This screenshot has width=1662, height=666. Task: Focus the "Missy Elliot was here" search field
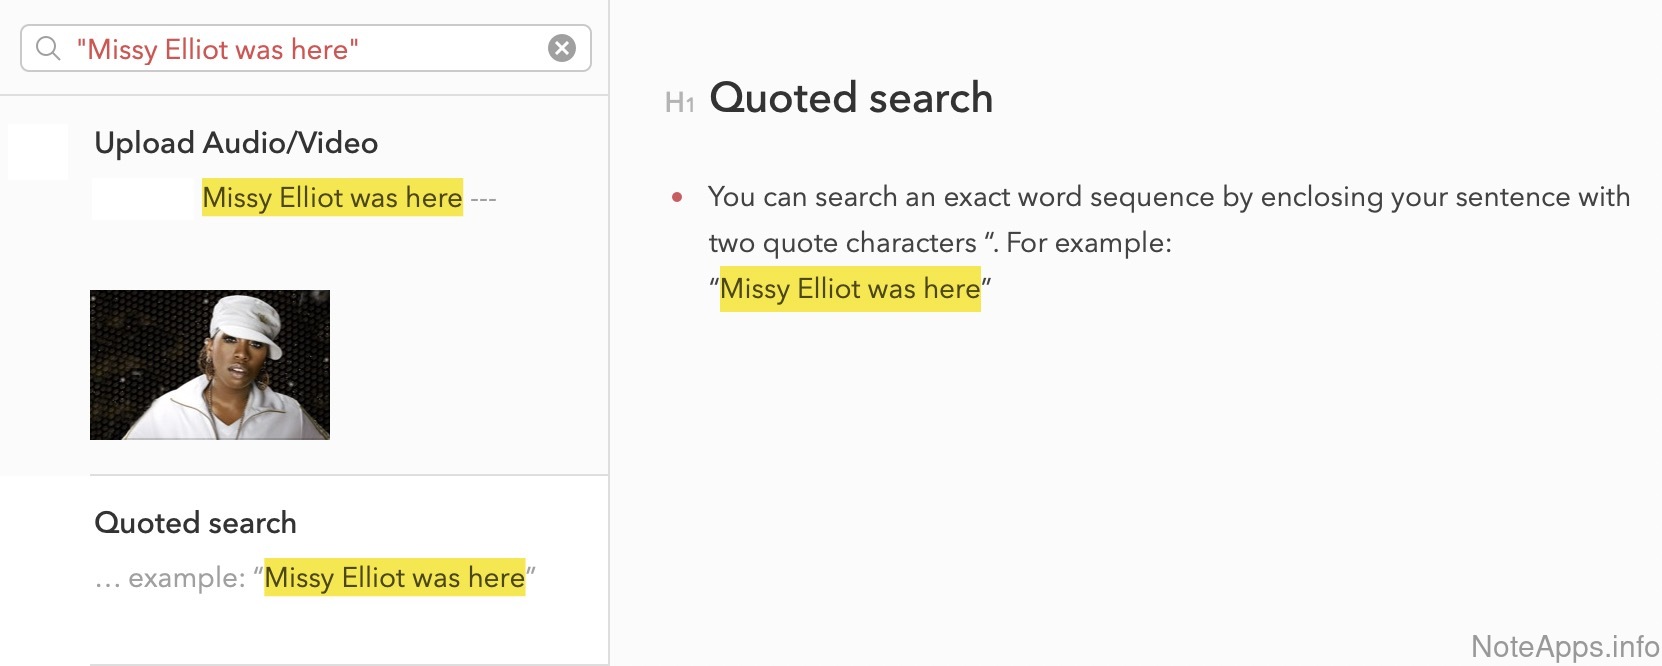click(300, 49)
